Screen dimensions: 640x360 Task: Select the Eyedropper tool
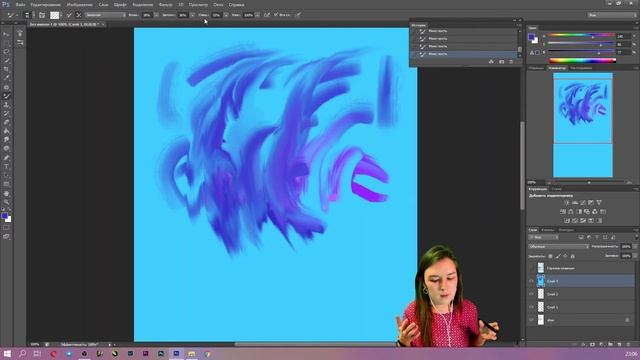coord(6,78)
